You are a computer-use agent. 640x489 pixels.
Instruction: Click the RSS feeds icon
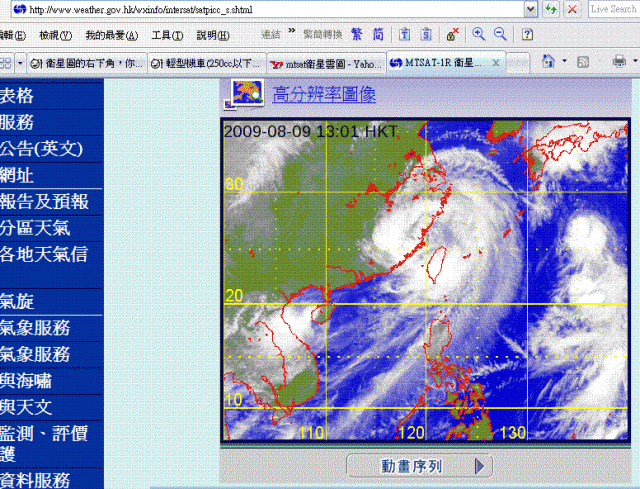(584, 62)
